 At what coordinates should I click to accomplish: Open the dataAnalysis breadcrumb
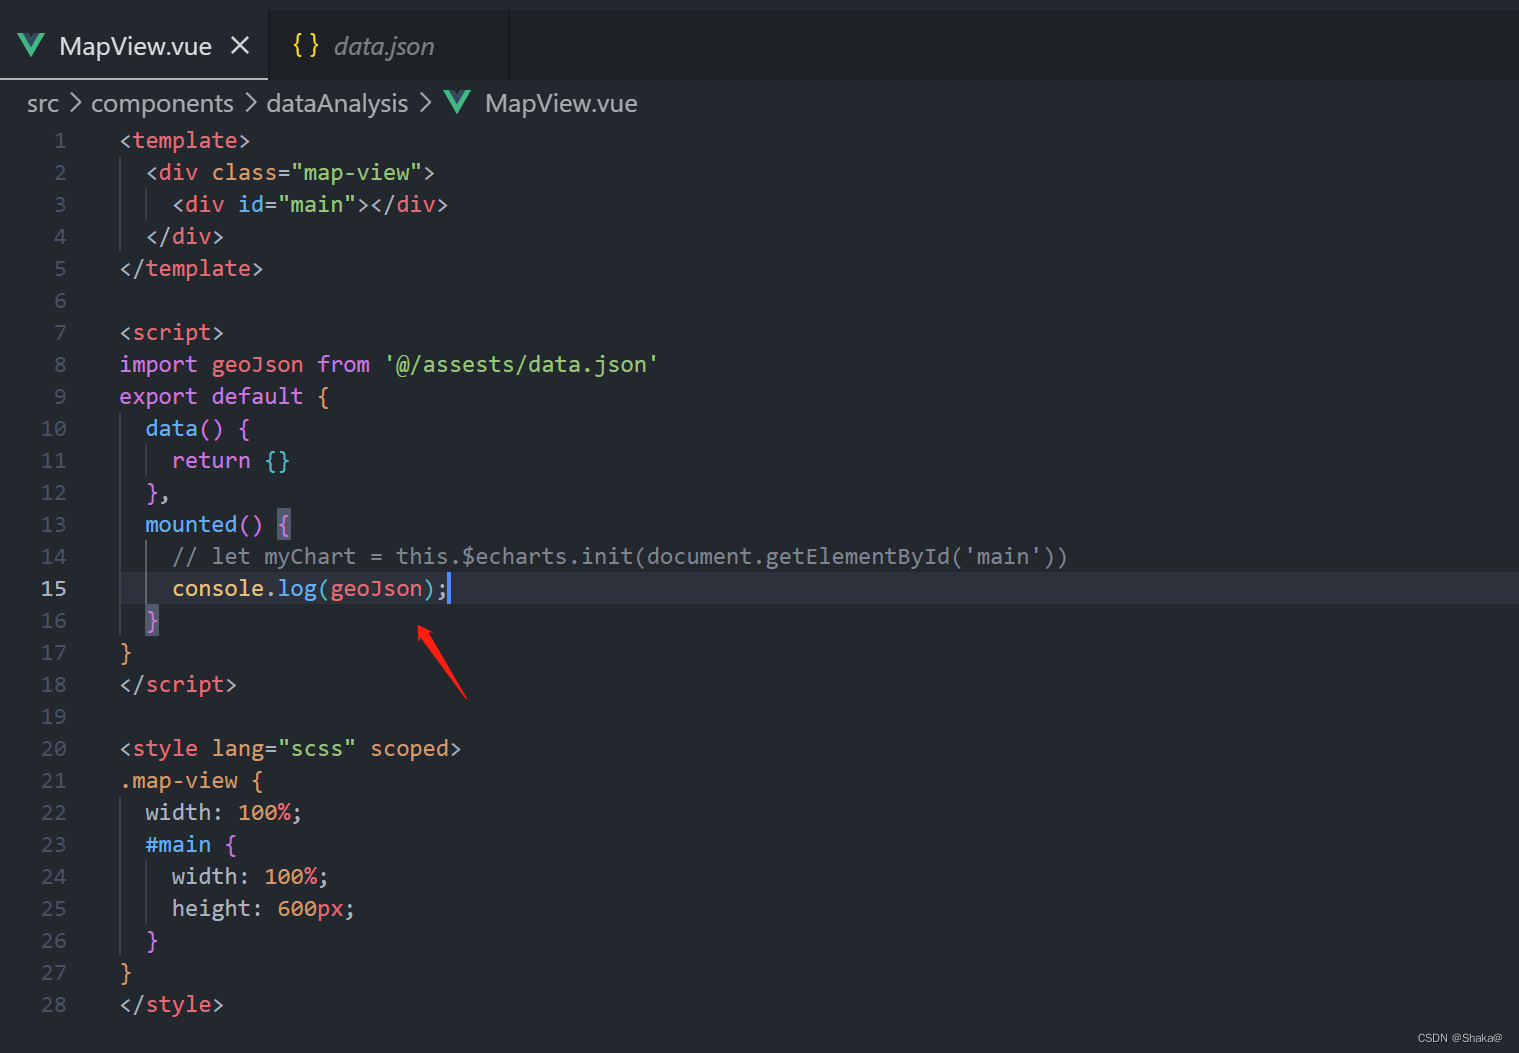[337, 103]
